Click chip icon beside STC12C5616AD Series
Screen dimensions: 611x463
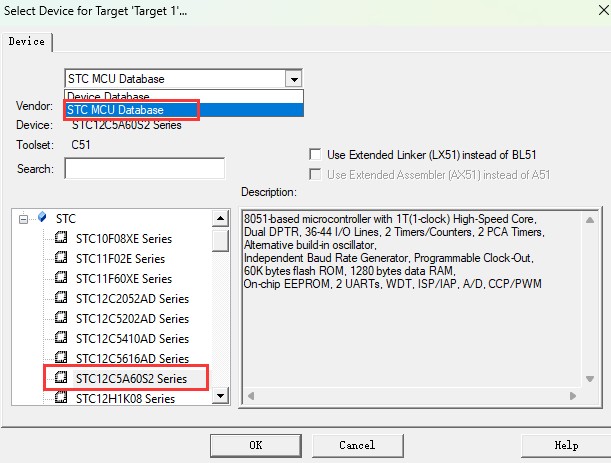tap(61, 357)
